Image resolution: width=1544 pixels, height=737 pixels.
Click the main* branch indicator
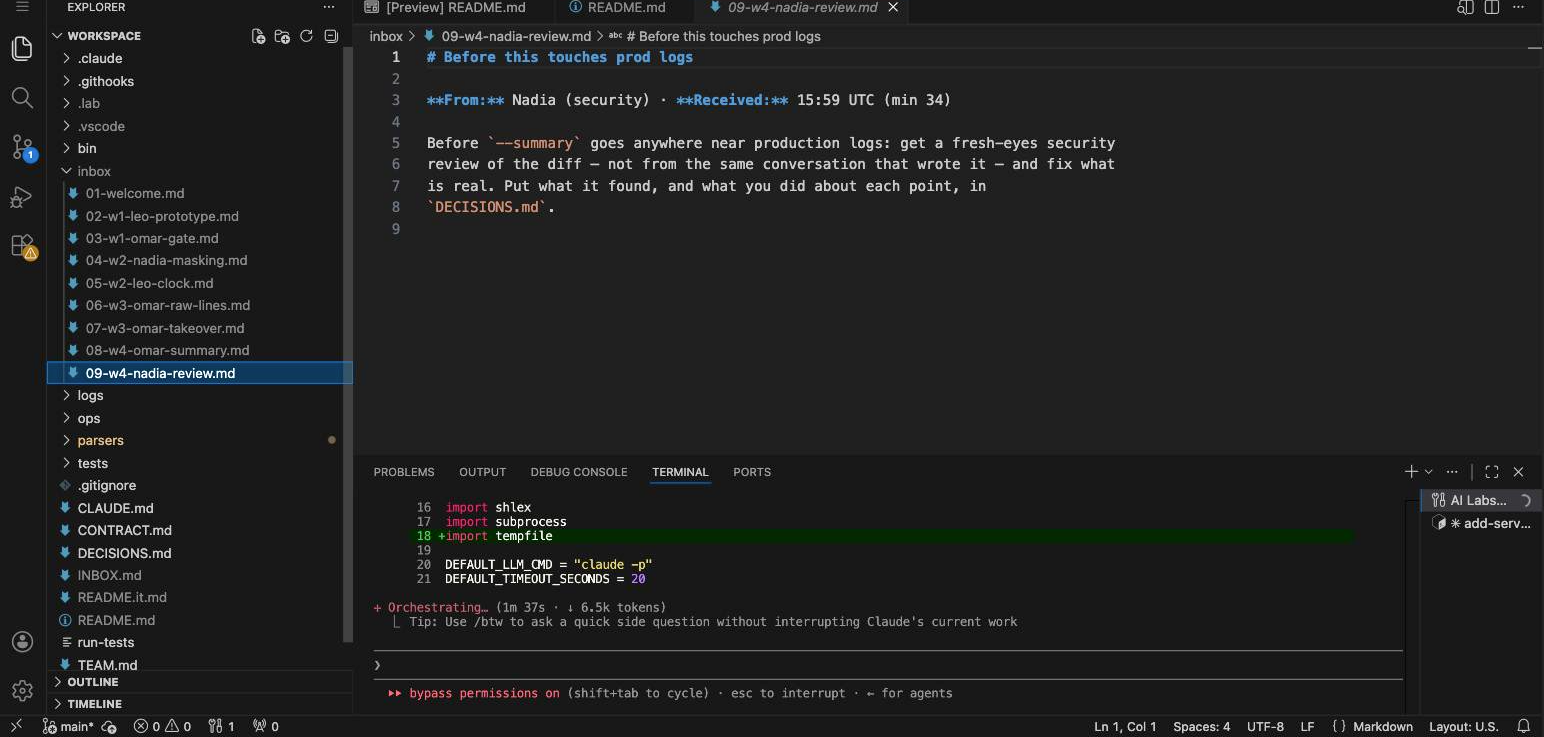68,727
